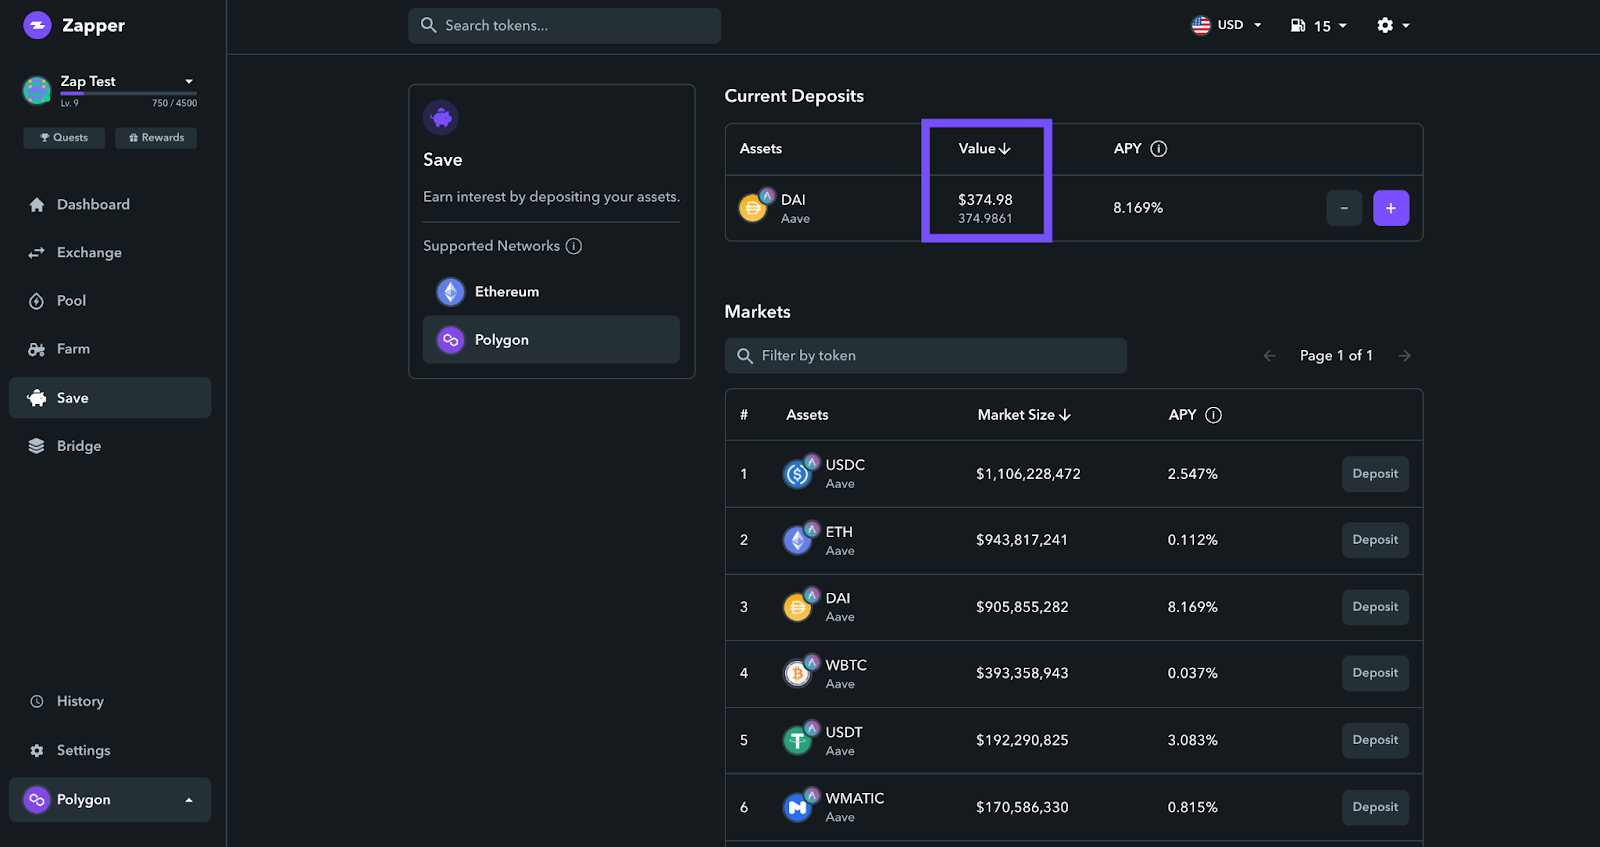Sort deposits by Value column
The height and width of the screenshot is (847, 1600).
coord(985,148)
